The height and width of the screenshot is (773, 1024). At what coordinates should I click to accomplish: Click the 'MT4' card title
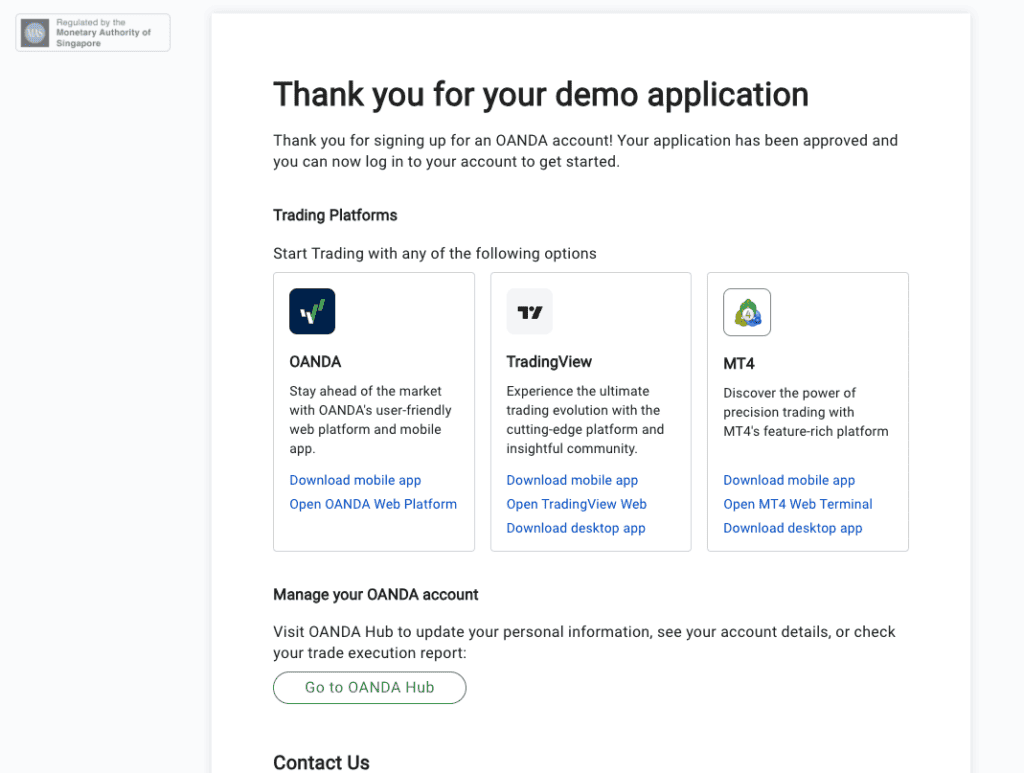click(739, 364)
